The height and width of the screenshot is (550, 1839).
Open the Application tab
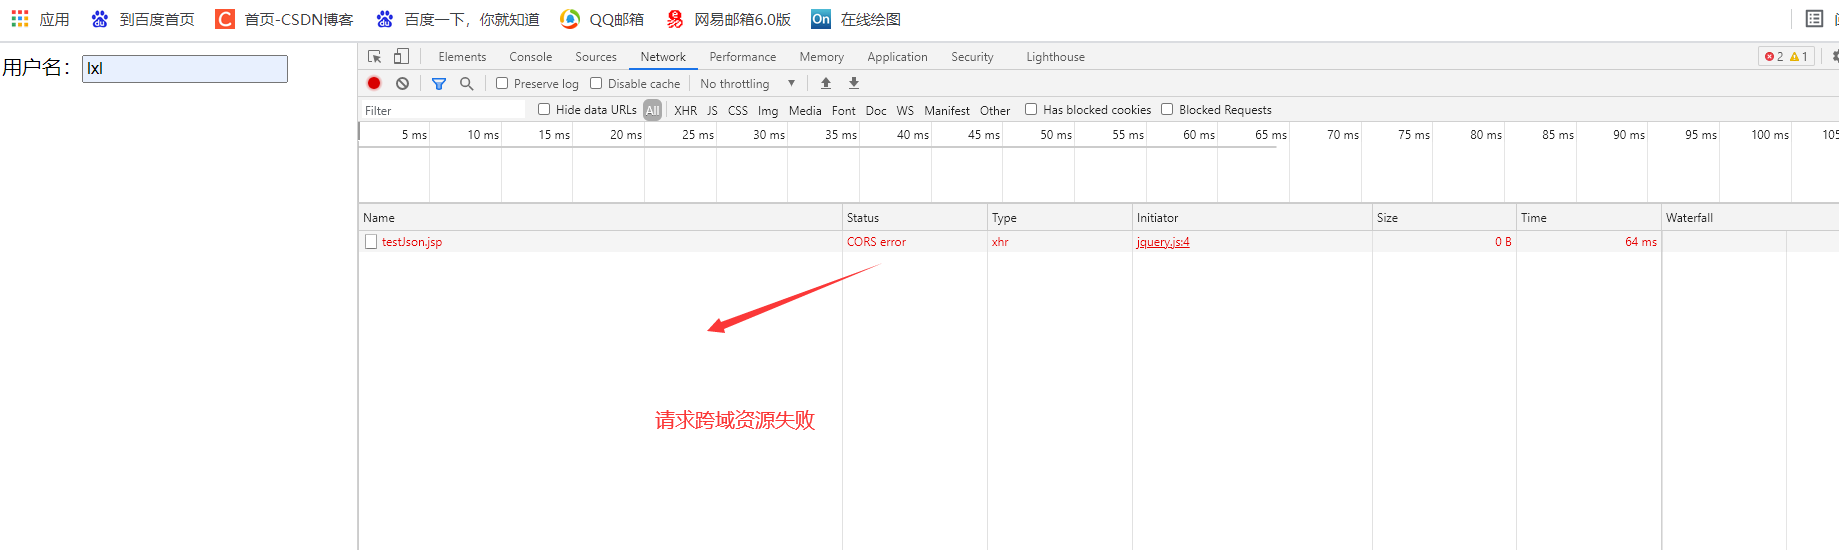pos(897,57)
